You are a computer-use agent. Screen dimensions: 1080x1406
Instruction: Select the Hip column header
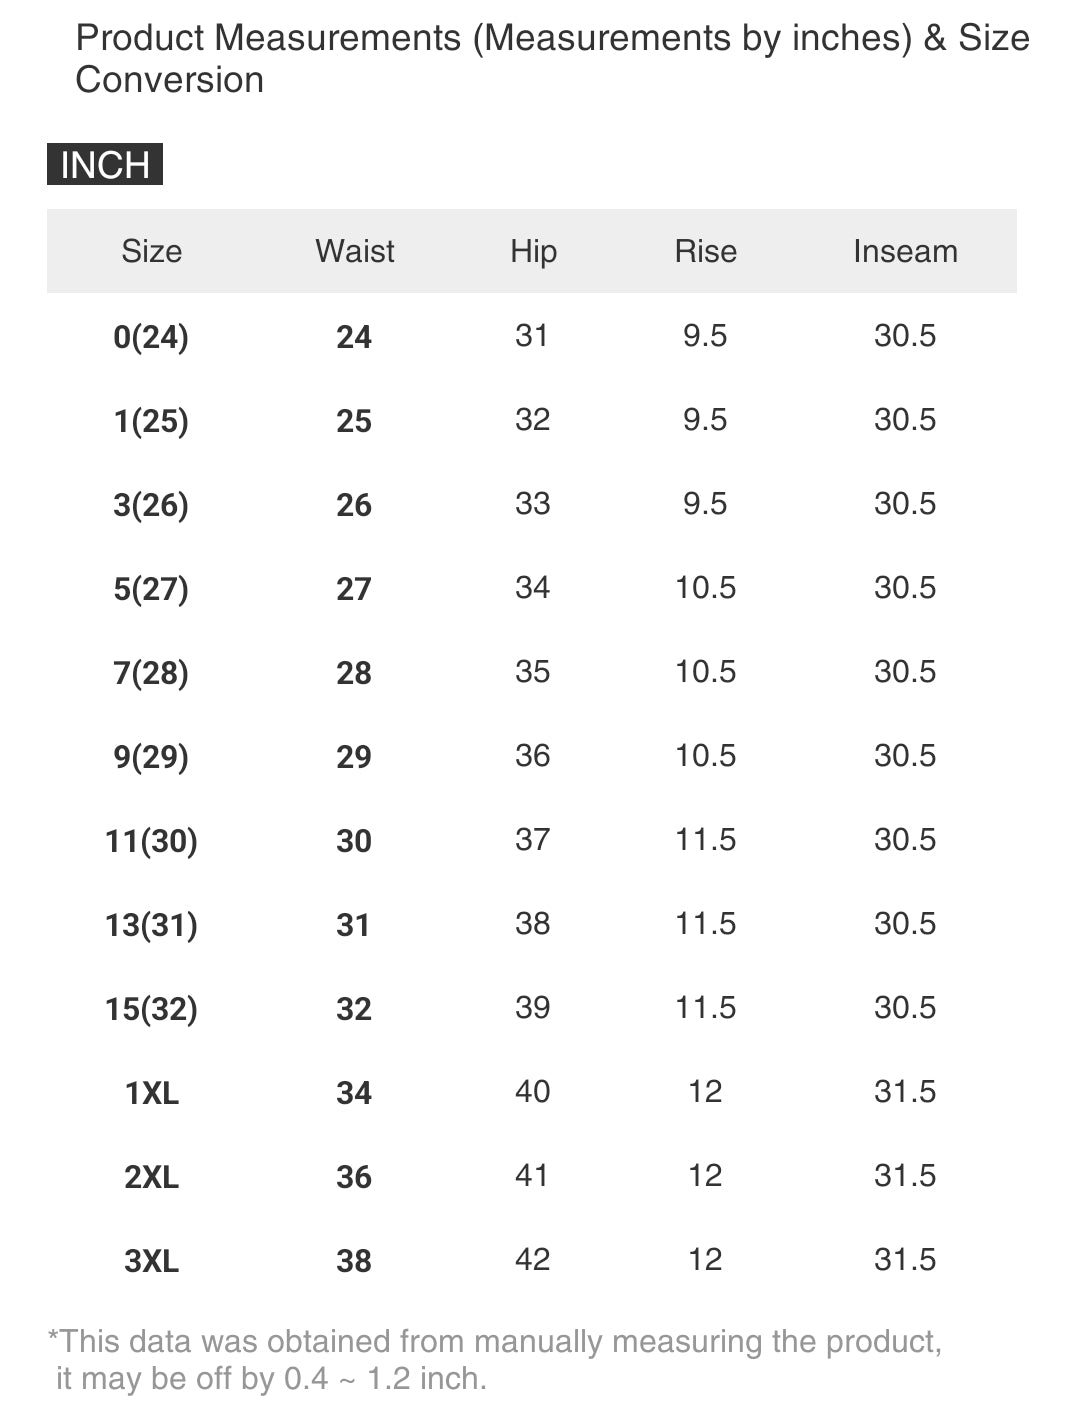coord(533,251)
